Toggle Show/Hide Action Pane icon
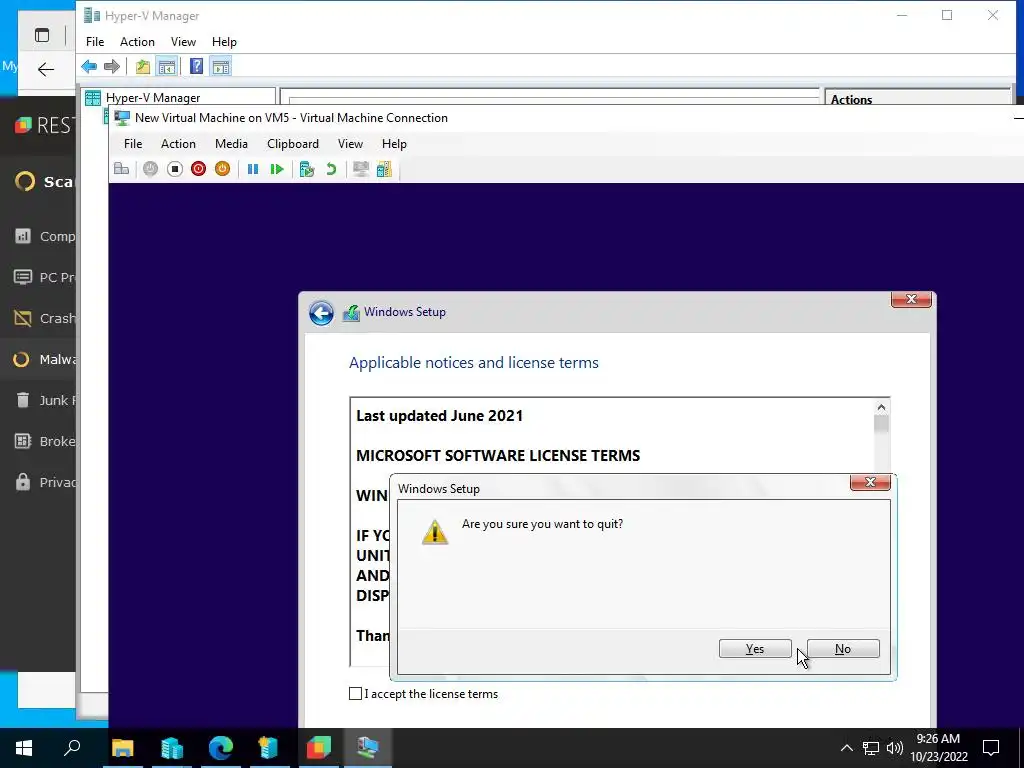 [221, 66]
